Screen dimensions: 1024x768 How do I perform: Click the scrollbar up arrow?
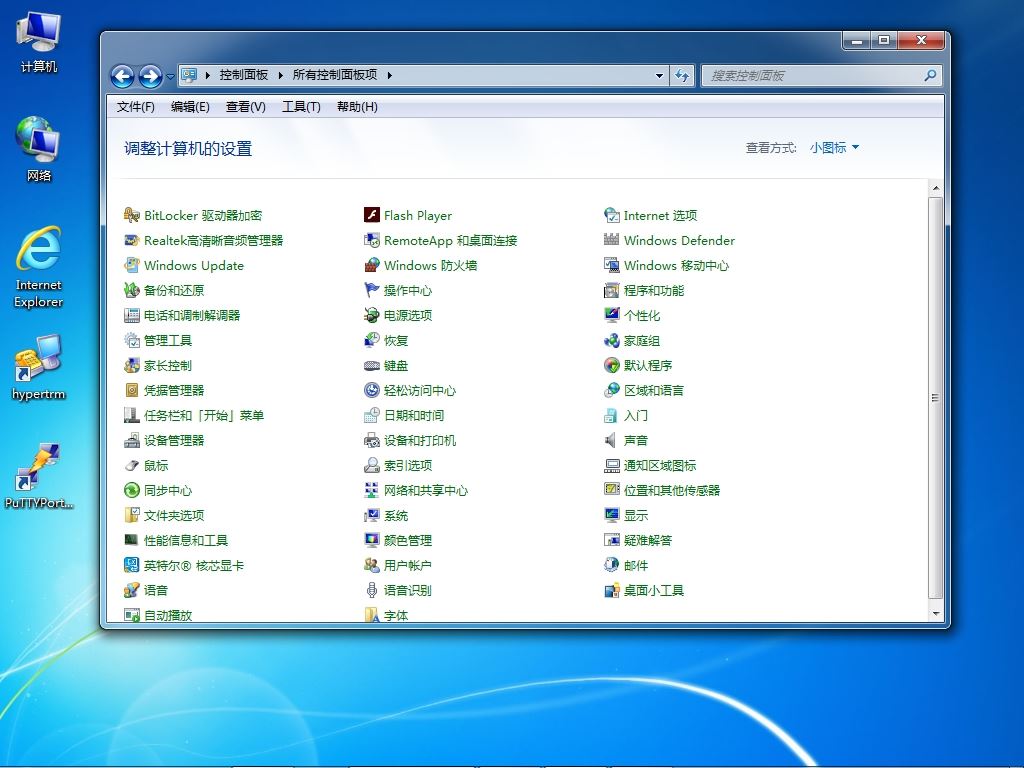936,188
